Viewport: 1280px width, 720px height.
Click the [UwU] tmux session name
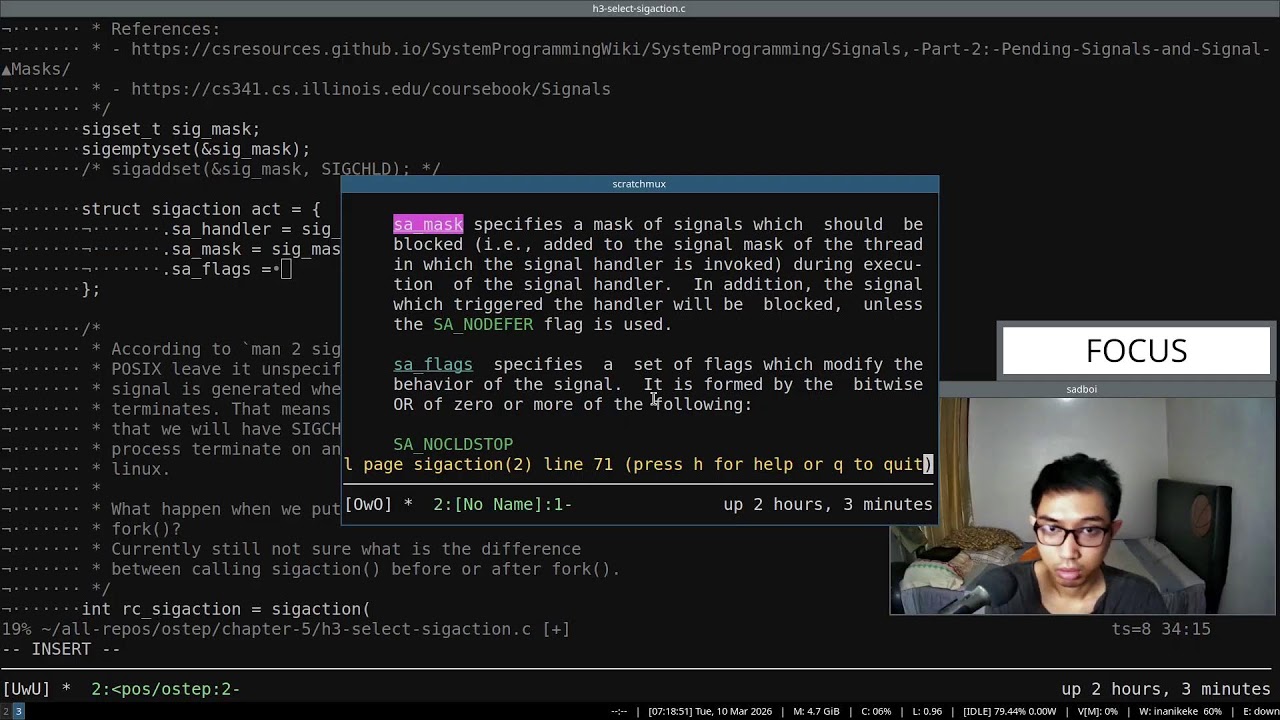pos(27,689)
